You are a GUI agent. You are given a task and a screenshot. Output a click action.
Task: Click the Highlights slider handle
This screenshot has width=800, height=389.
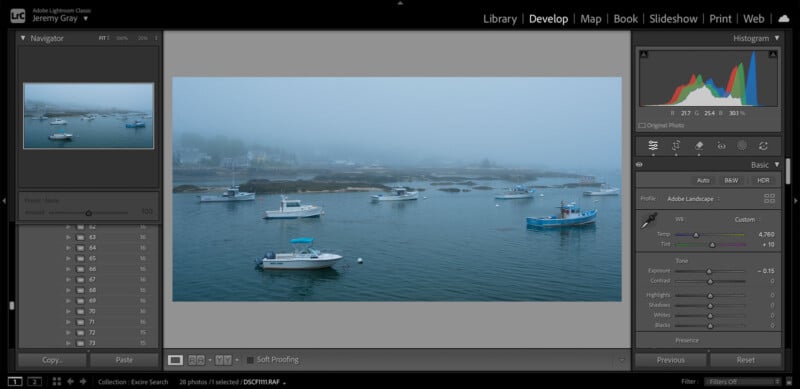[710, 296]
